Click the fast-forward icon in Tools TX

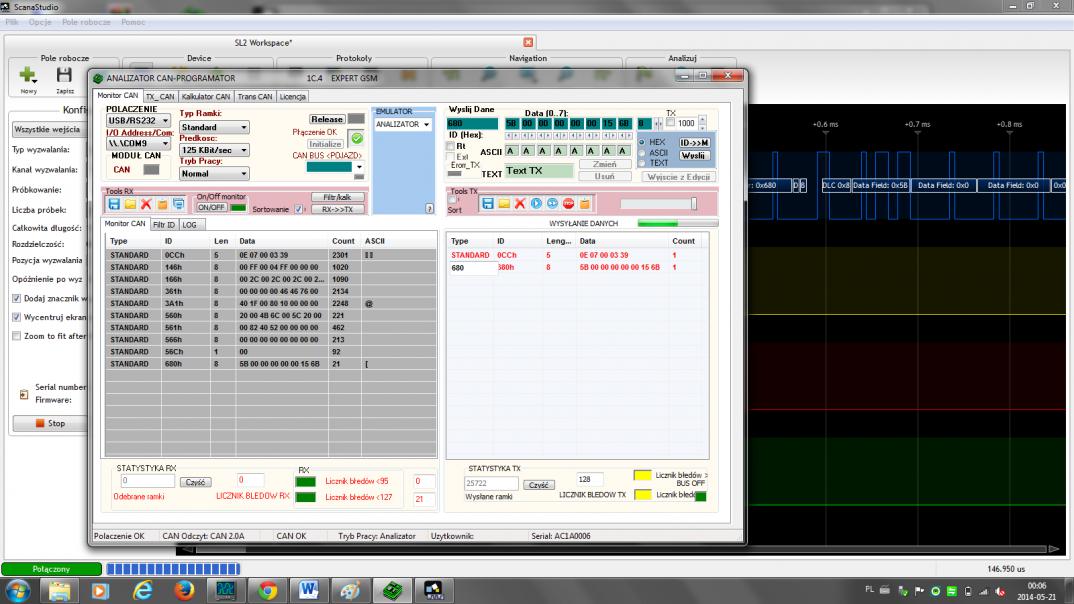(552, 203)
